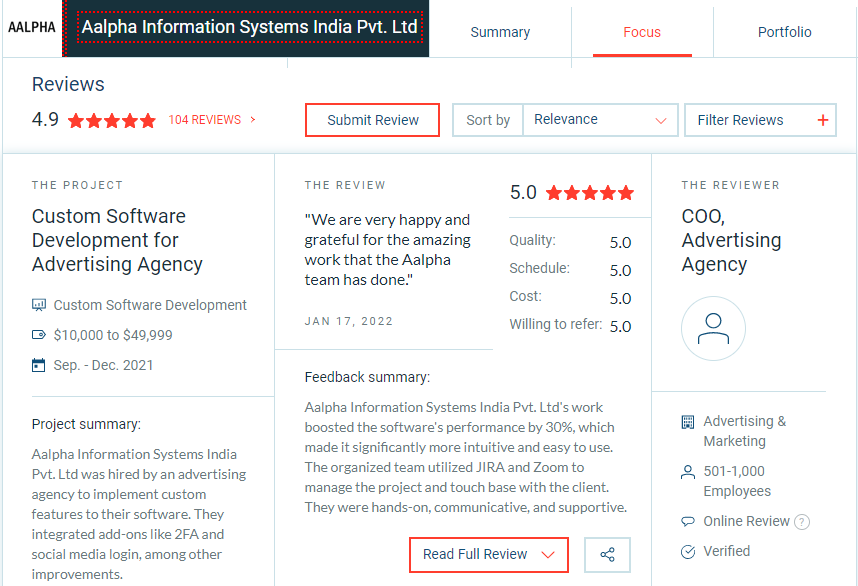Click the Advertising & Marketing building icon
858x586 pixels.
[x=688, y=422]
